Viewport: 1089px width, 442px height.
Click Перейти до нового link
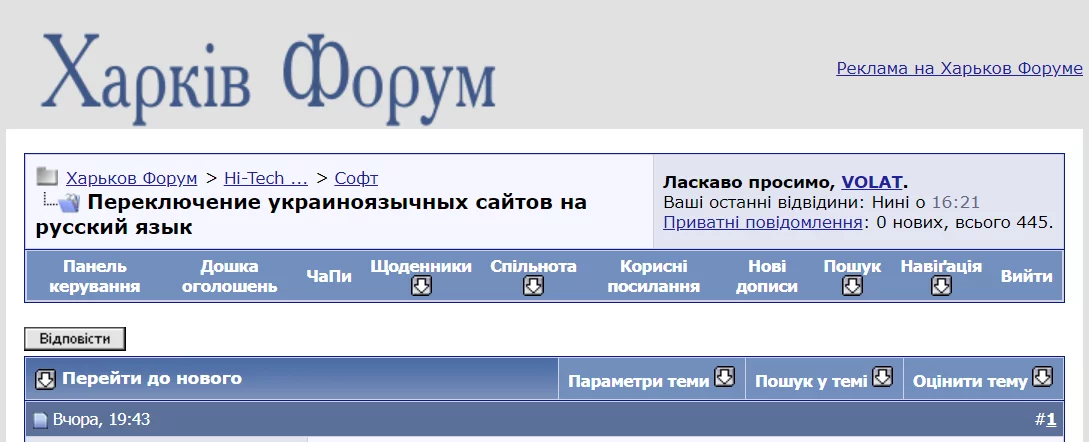click(x=152, y=379)
